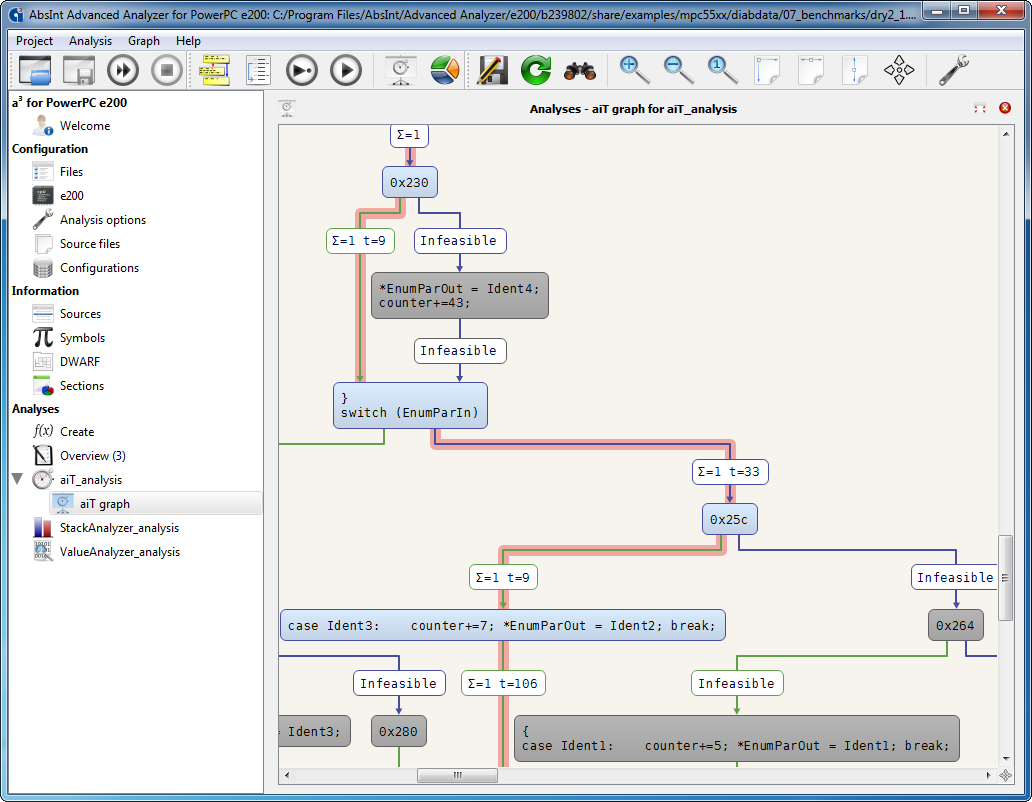Zoom out with minus magnifier
1032x802 pixels.
(x=679, y=70)
